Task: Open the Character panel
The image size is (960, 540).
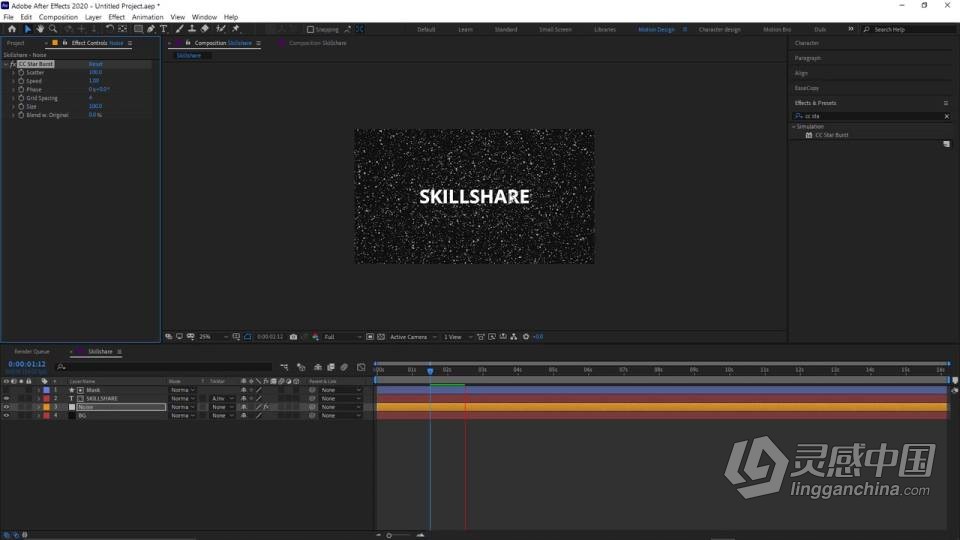Action: (x=806, y=43)
